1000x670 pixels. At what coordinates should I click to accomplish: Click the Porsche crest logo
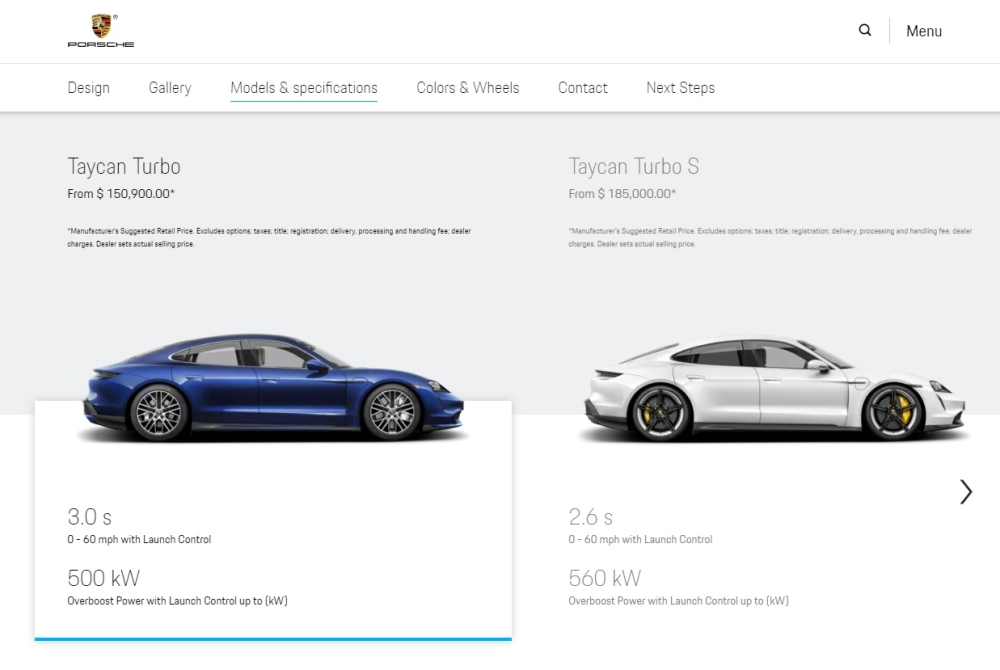(101, 31)
